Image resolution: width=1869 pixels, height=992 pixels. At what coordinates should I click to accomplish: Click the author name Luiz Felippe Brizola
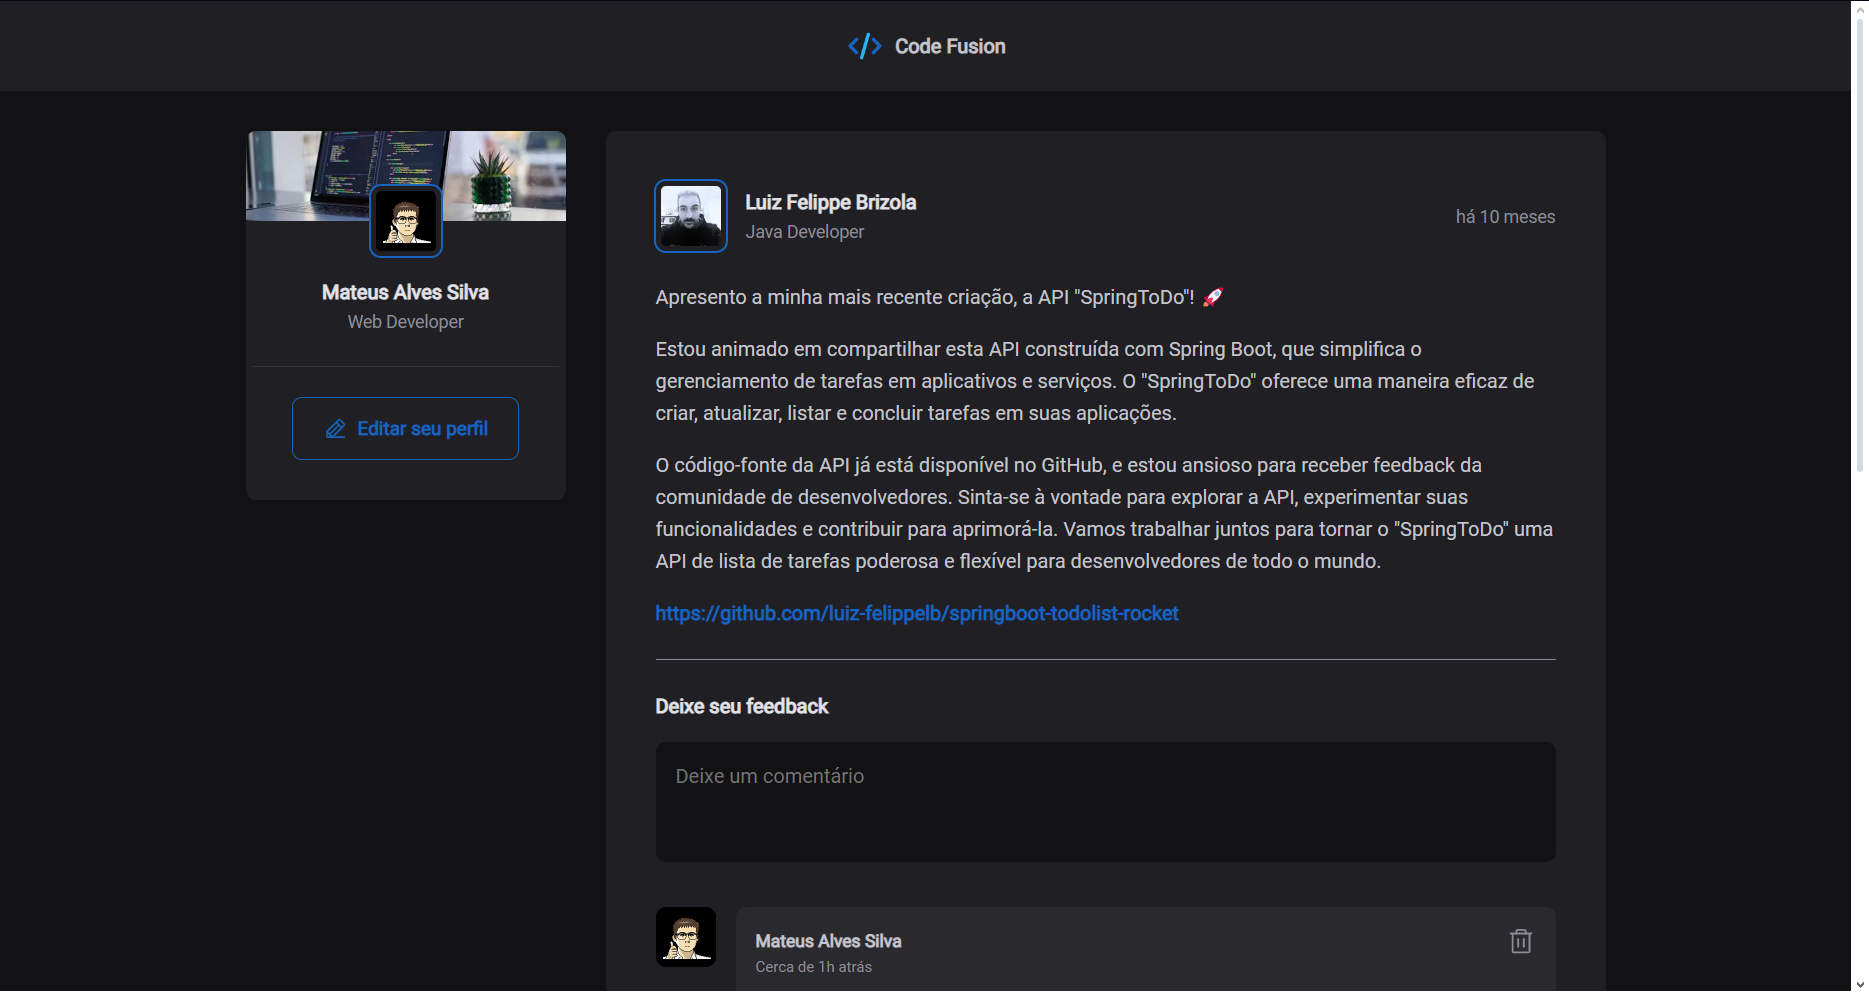[830, 202]
